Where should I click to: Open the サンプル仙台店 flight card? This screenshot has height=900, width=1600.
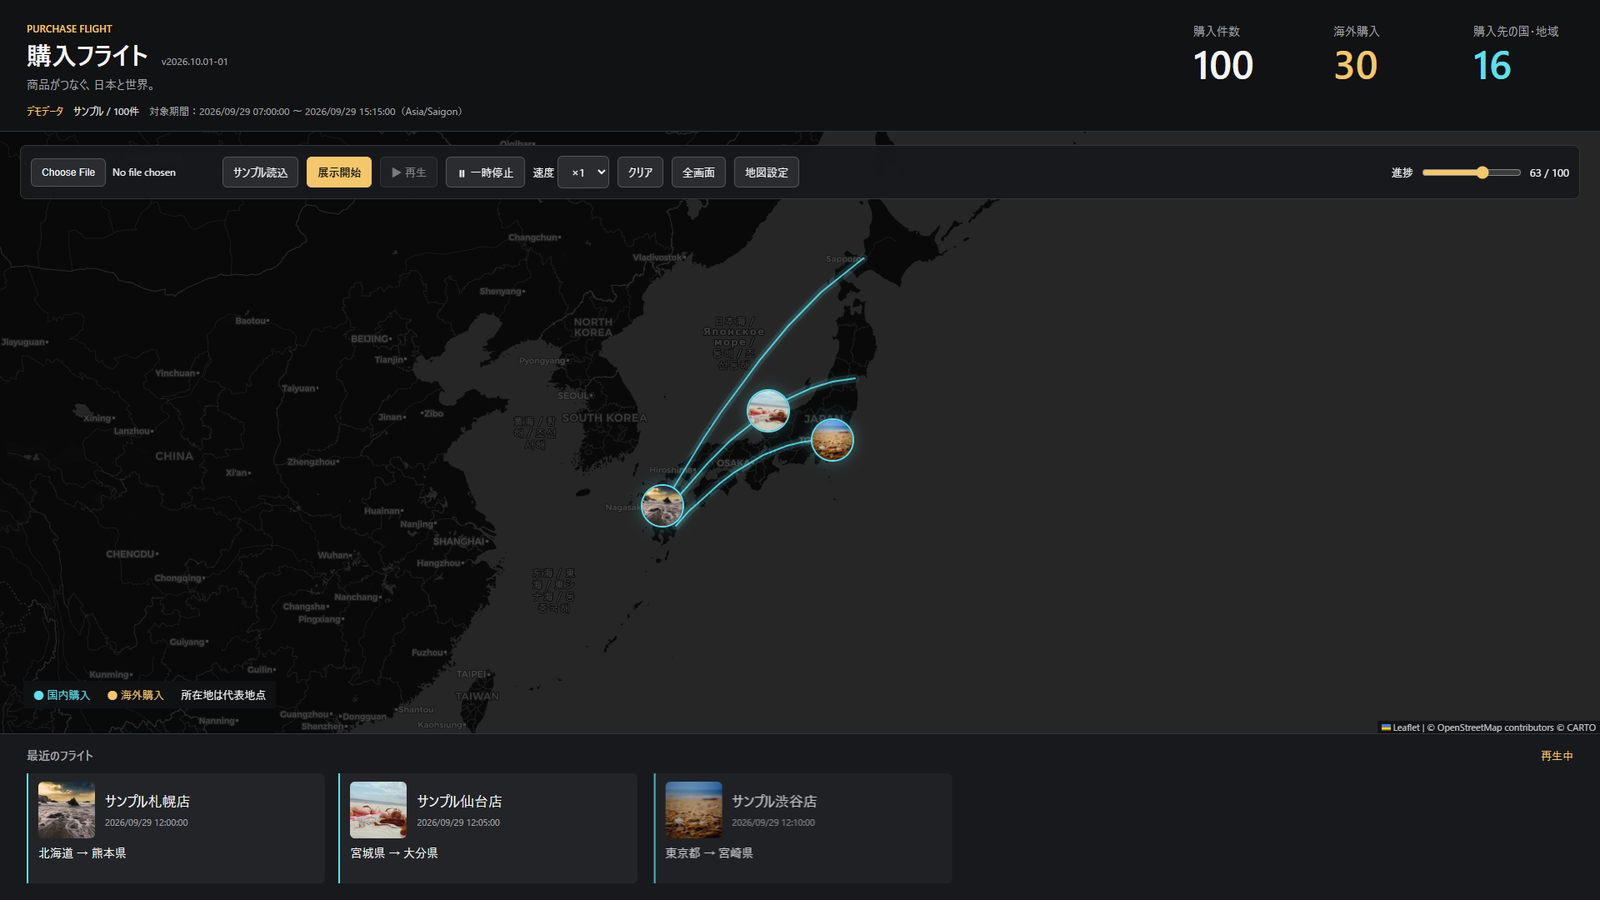[x=488, y=828]
